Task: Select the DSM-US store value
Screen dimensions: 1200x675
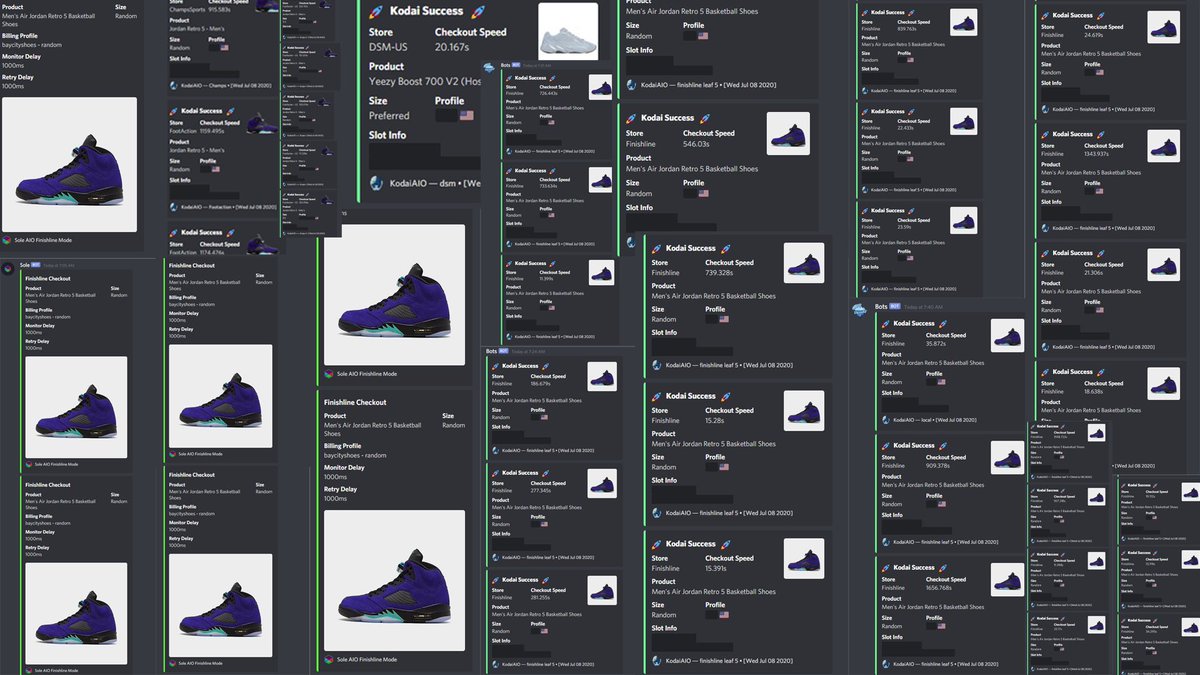Action: click(x=387, y=46)
